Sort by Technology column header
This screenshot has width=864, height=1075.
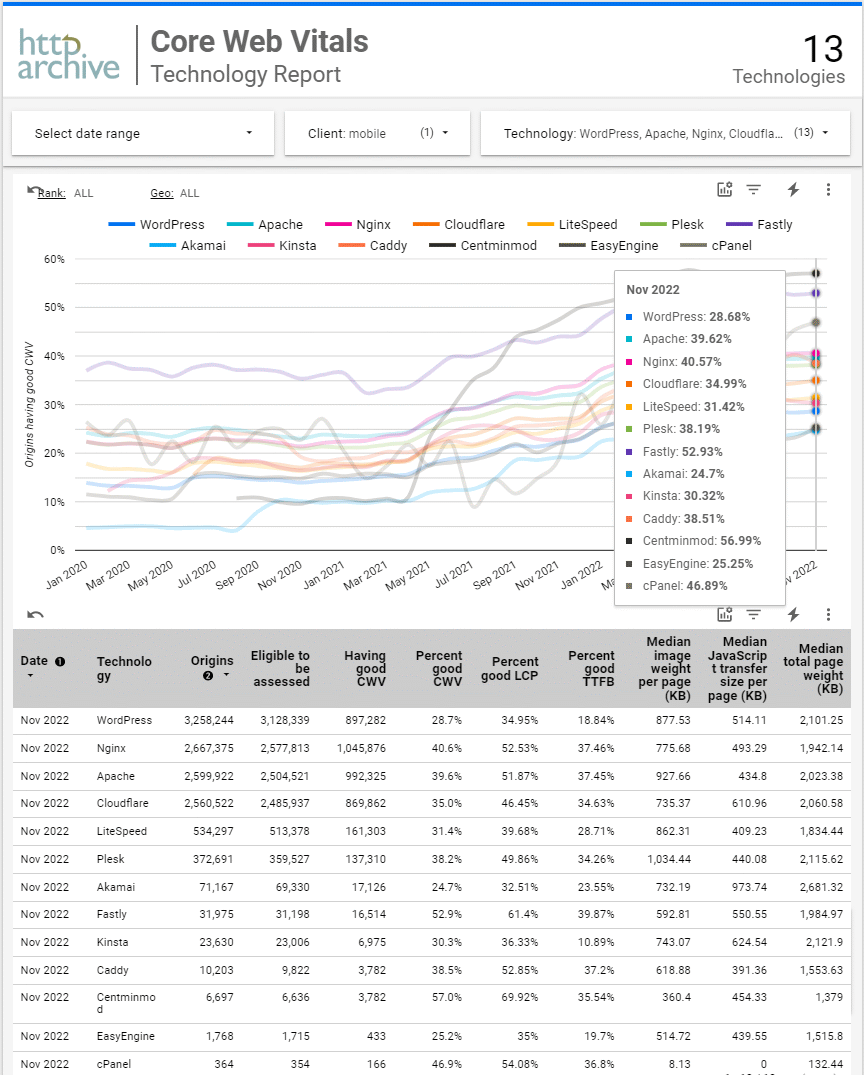(x=124, y=668)
